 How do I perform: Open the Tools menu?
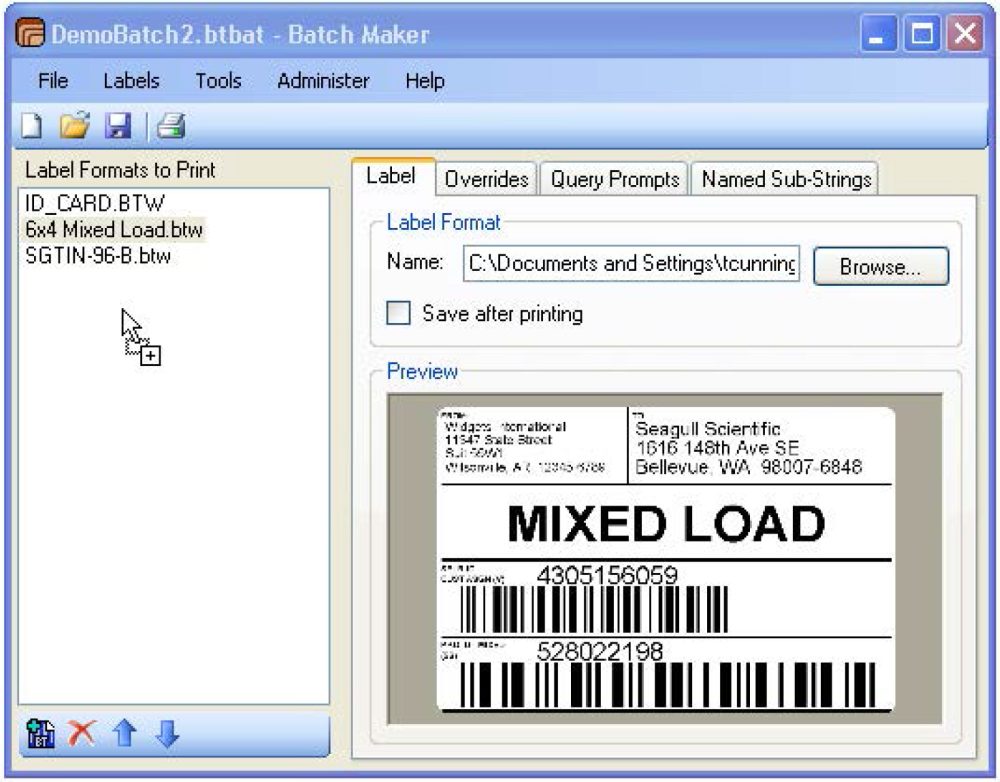pyautogui.click(x=219, y=81)
